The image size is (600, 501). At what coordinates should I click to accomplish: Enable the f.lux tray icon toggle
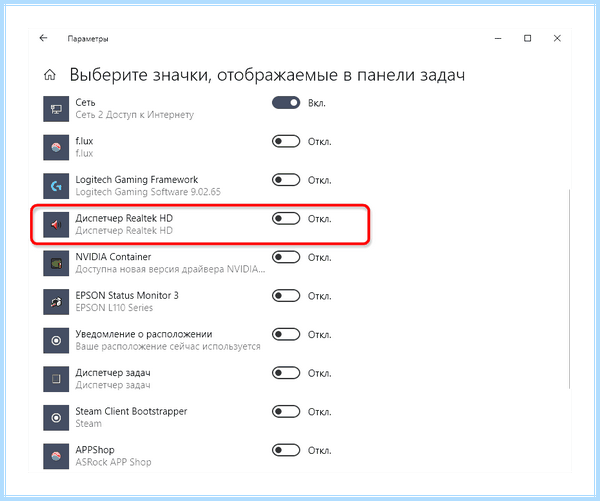pos(286,141)
